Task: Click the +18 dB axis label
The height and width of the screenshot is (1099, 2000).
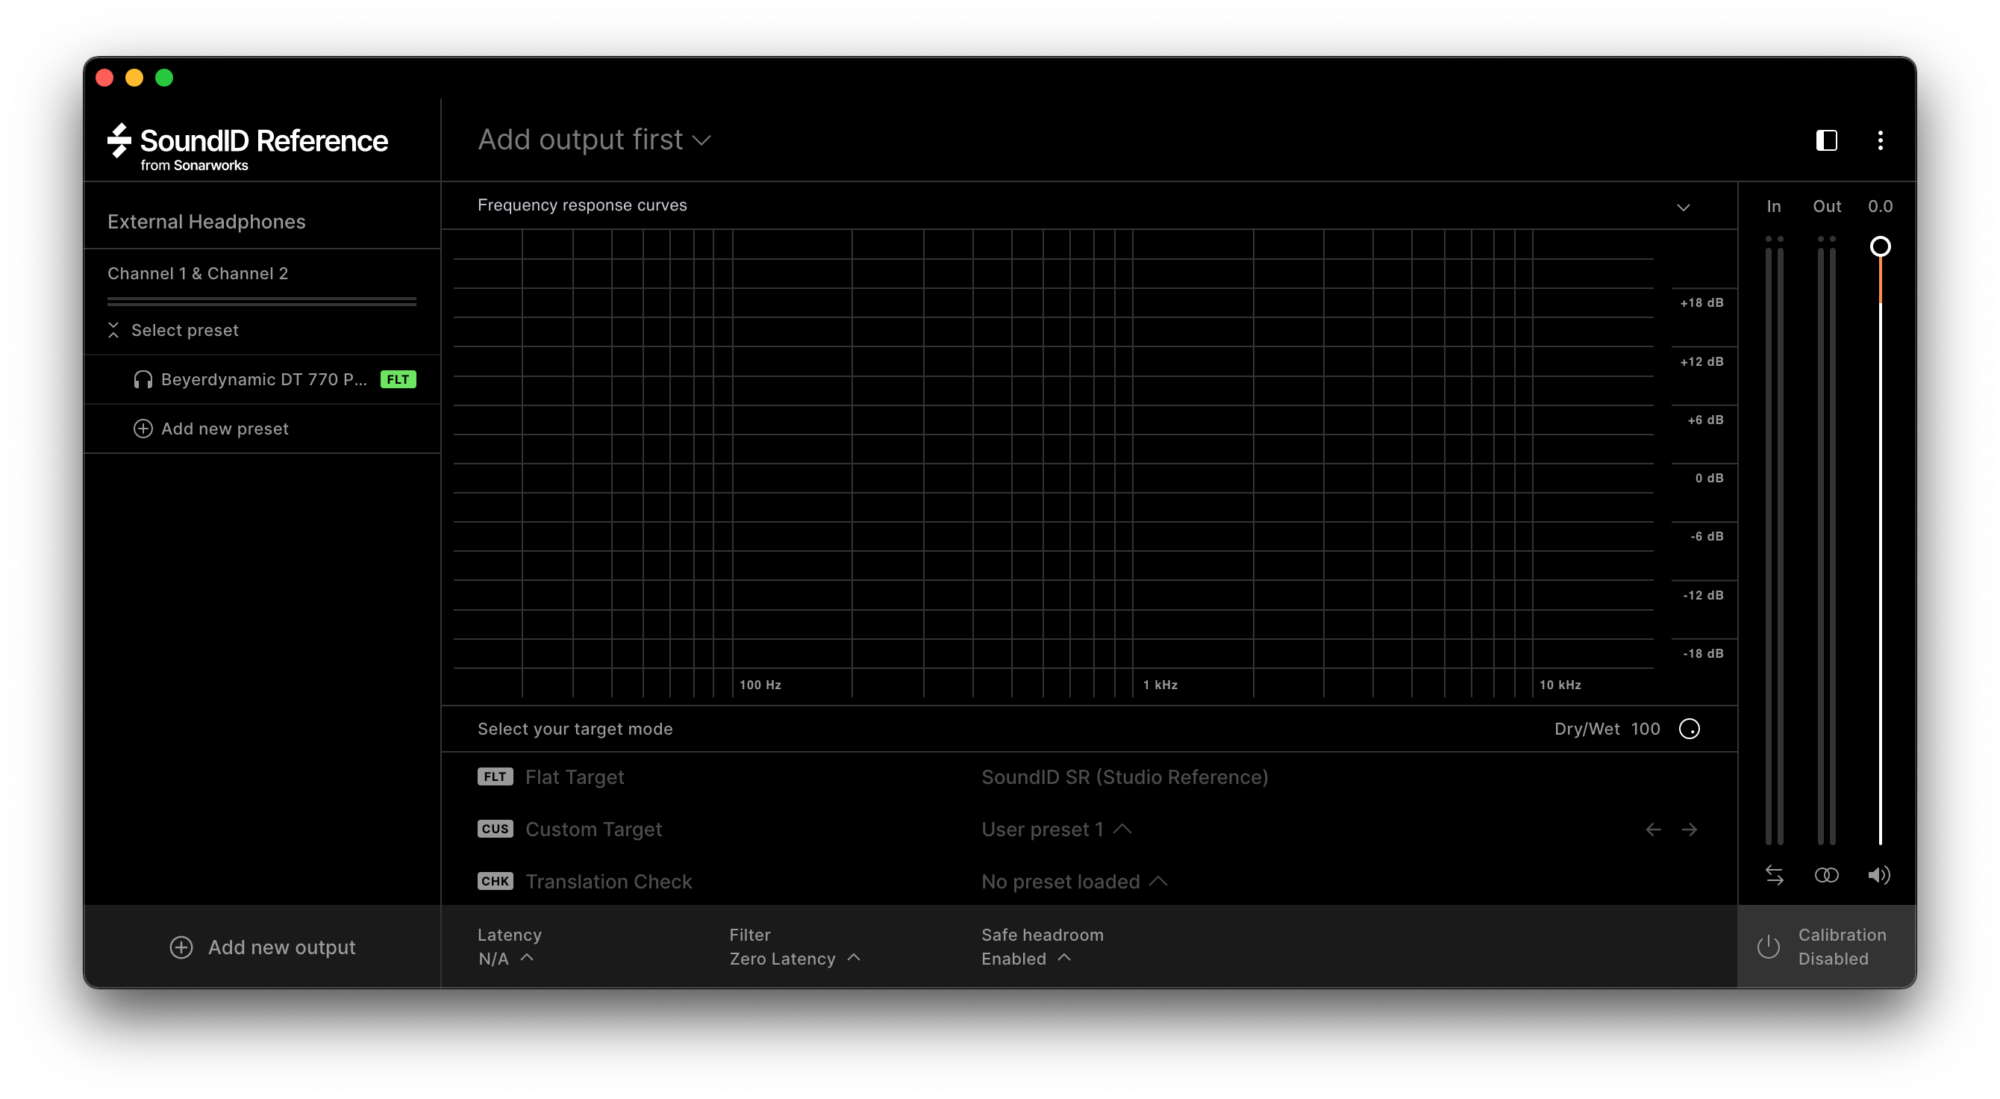Action: click(1701, 303)
